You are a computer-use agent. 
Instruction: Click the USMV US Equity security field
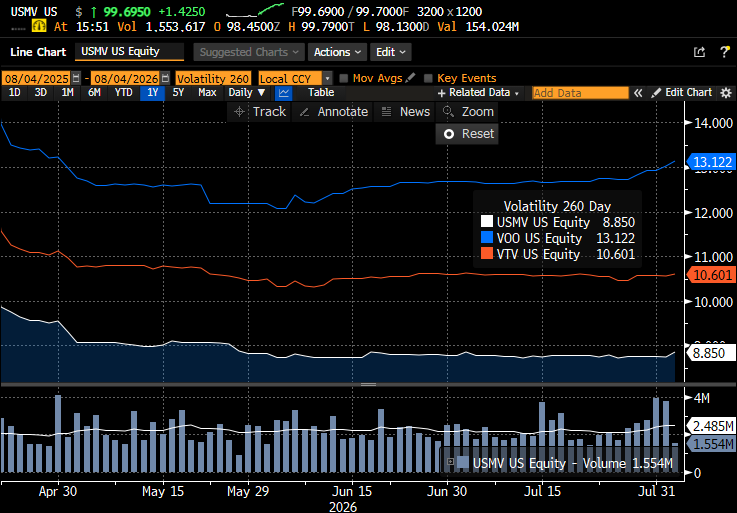(129, 52)
